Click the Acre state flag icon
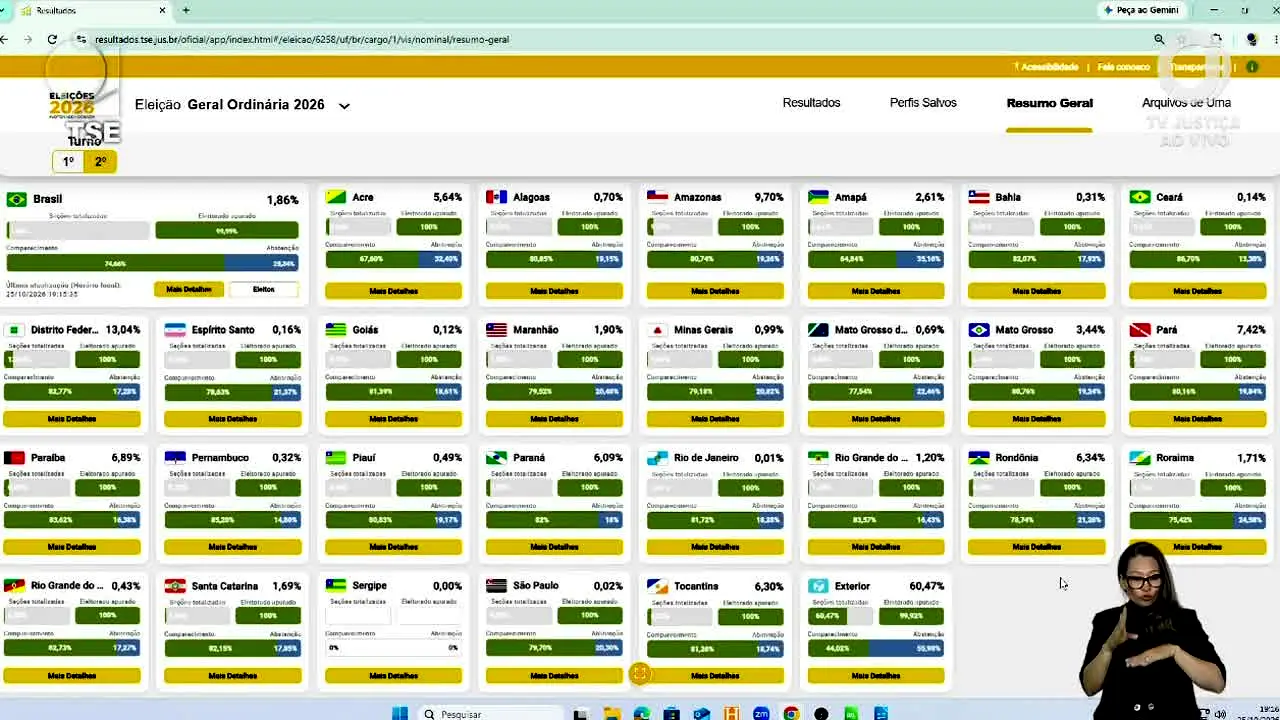The height and width of the screenshot is (720, 1280). pos(336,197)
